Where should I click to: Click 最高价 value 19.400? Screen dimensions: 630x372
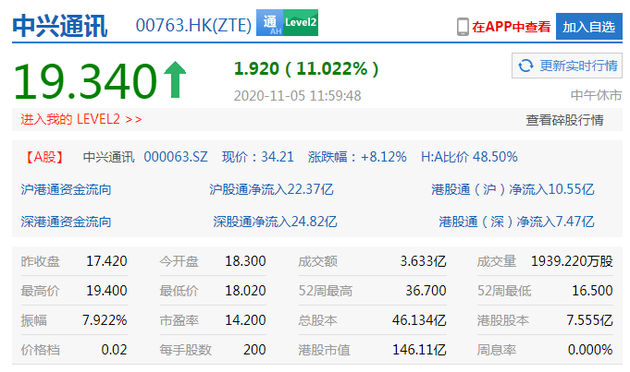tap(106, 290)
